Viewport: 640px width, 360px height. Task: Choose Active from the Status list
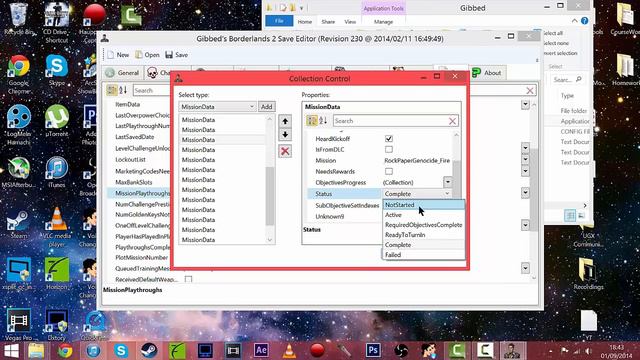(424, 215)
